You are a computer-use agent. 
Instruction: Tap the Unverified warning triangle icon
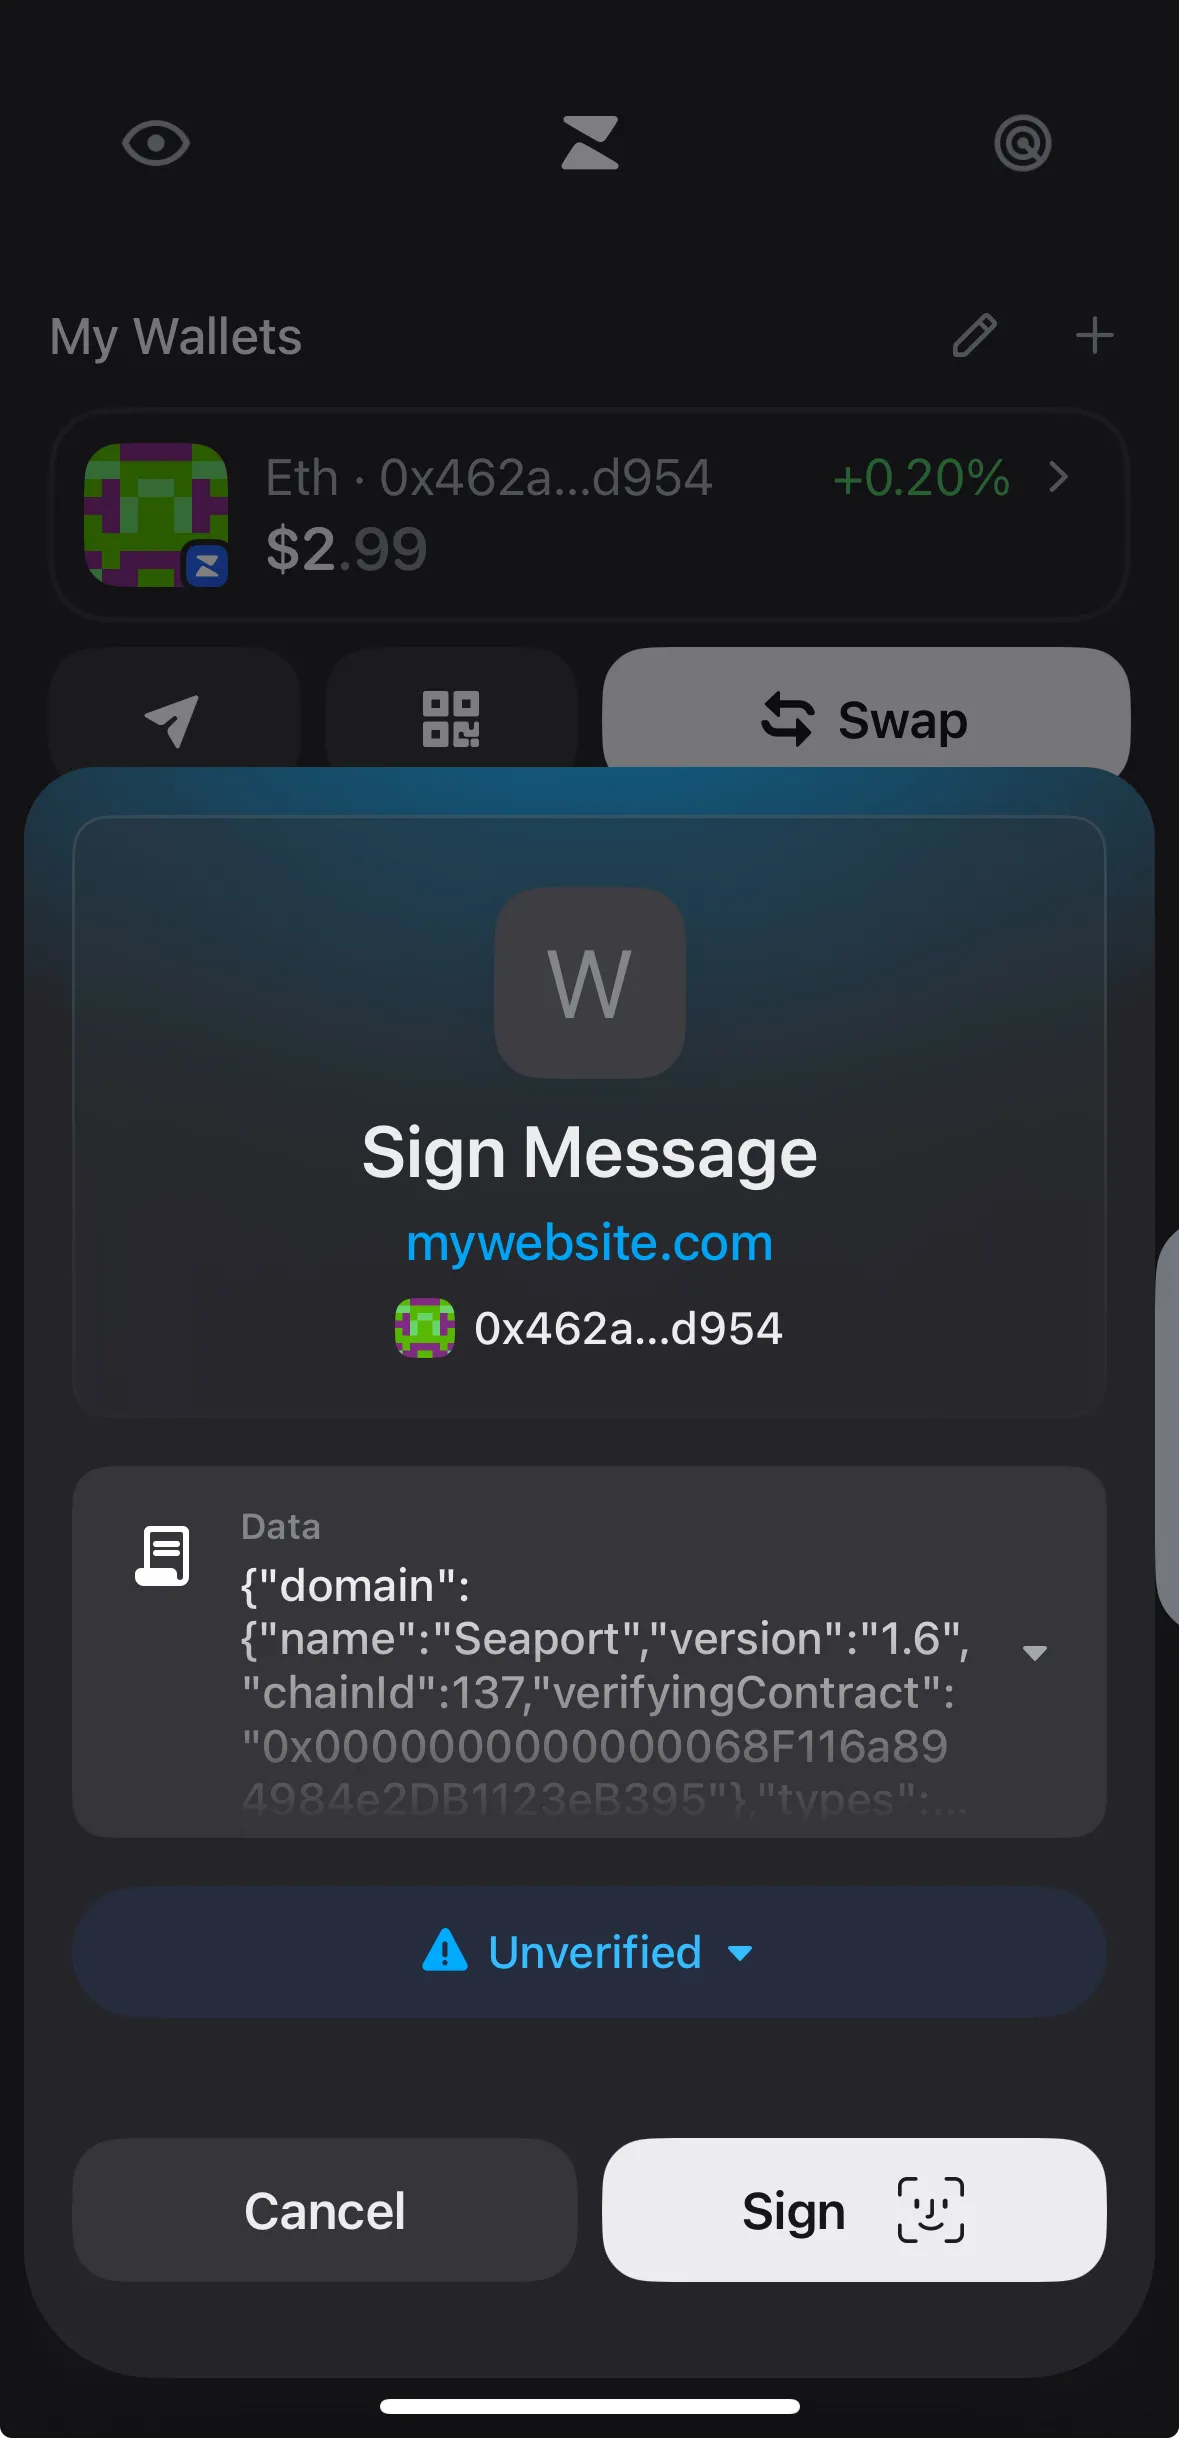445,1950
